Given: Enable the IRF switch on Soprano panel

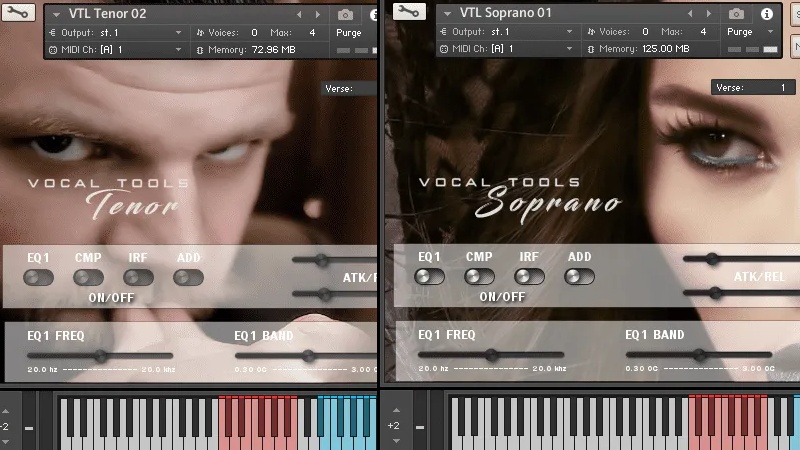Looking at the screenshot, I should (529, 277).
